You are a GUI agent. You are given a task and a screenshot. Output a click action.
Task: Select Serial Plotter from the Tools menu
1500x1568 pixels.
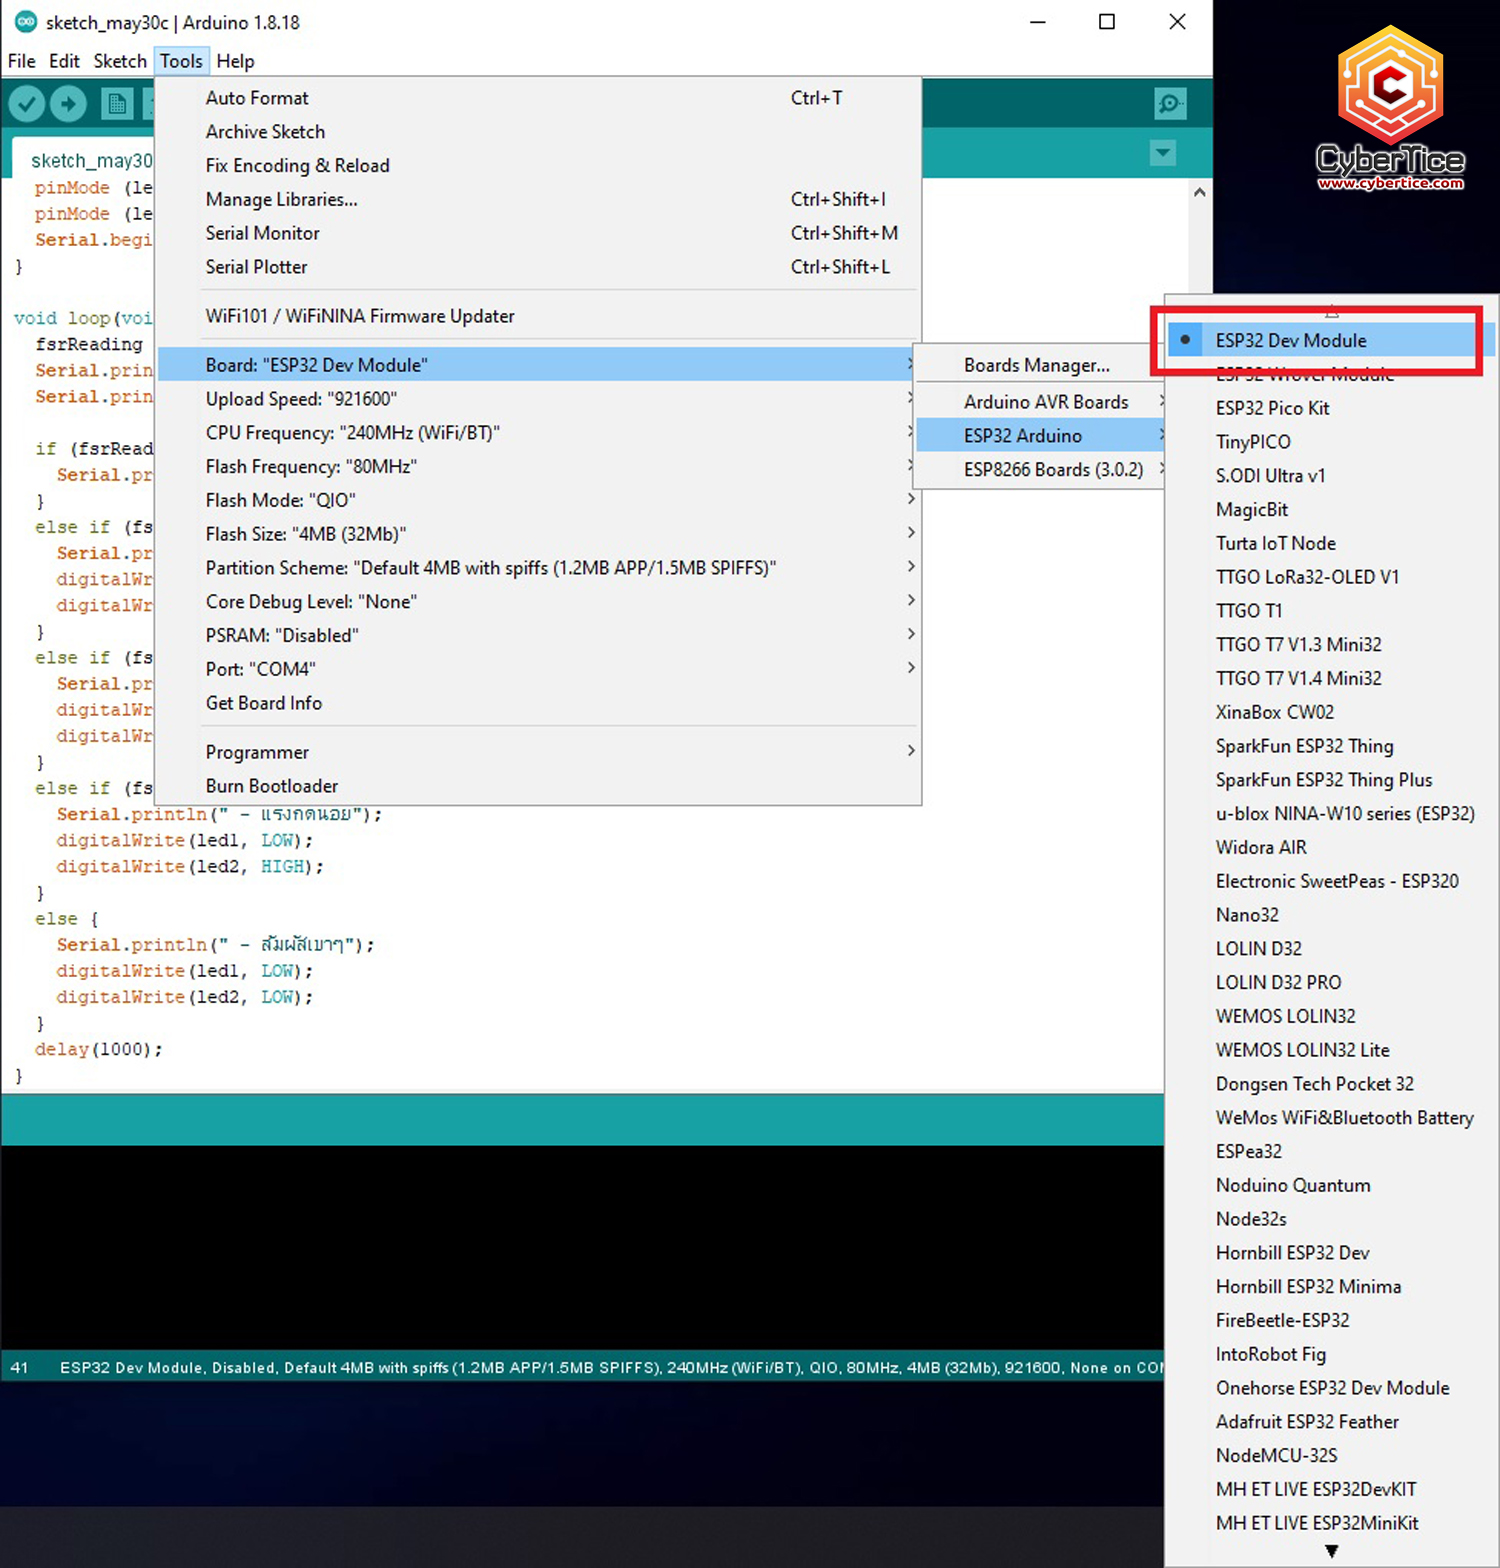tap(256, 267)
